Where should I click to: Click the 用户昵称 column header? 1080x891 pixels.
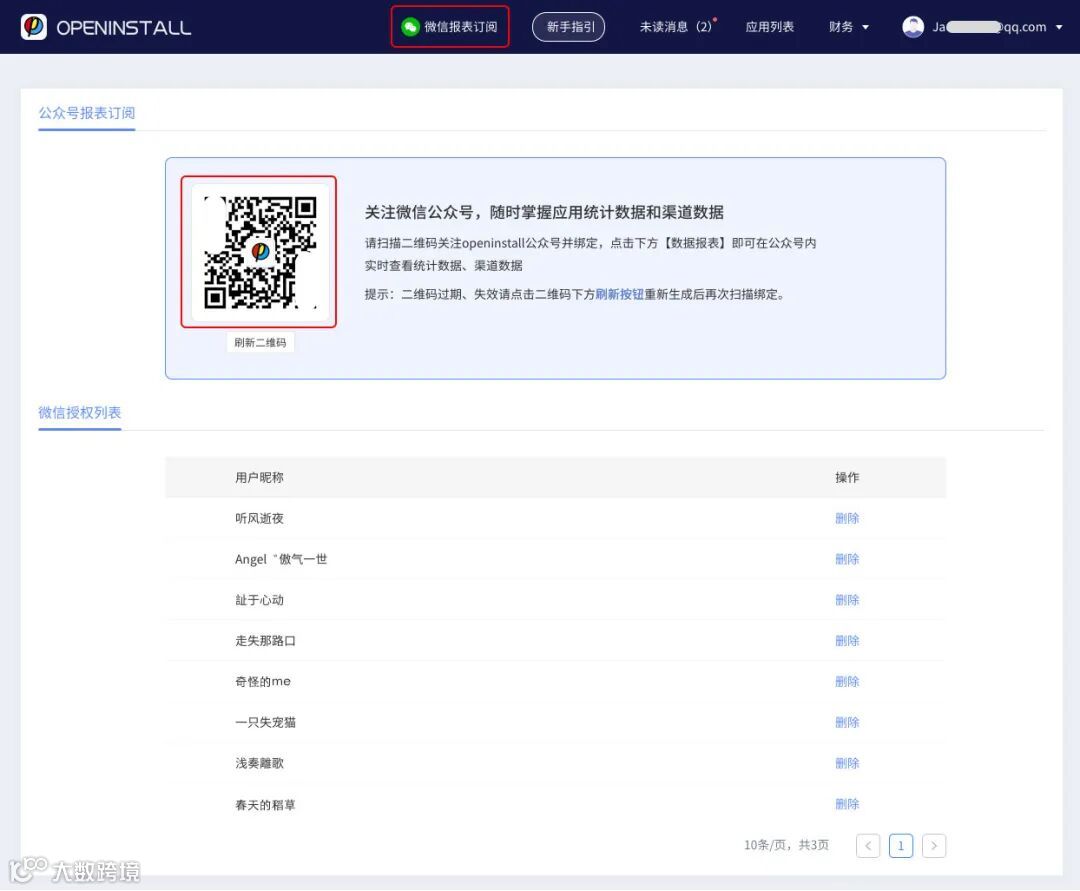259,477
